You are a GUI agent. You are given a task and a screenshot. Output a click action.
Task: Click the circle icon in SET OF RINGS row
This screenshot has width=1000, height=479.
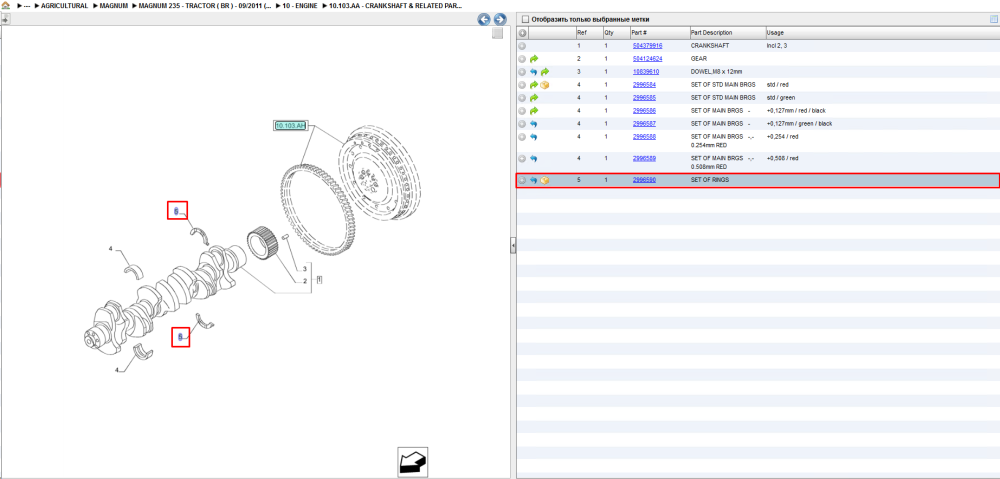[522, 181]
